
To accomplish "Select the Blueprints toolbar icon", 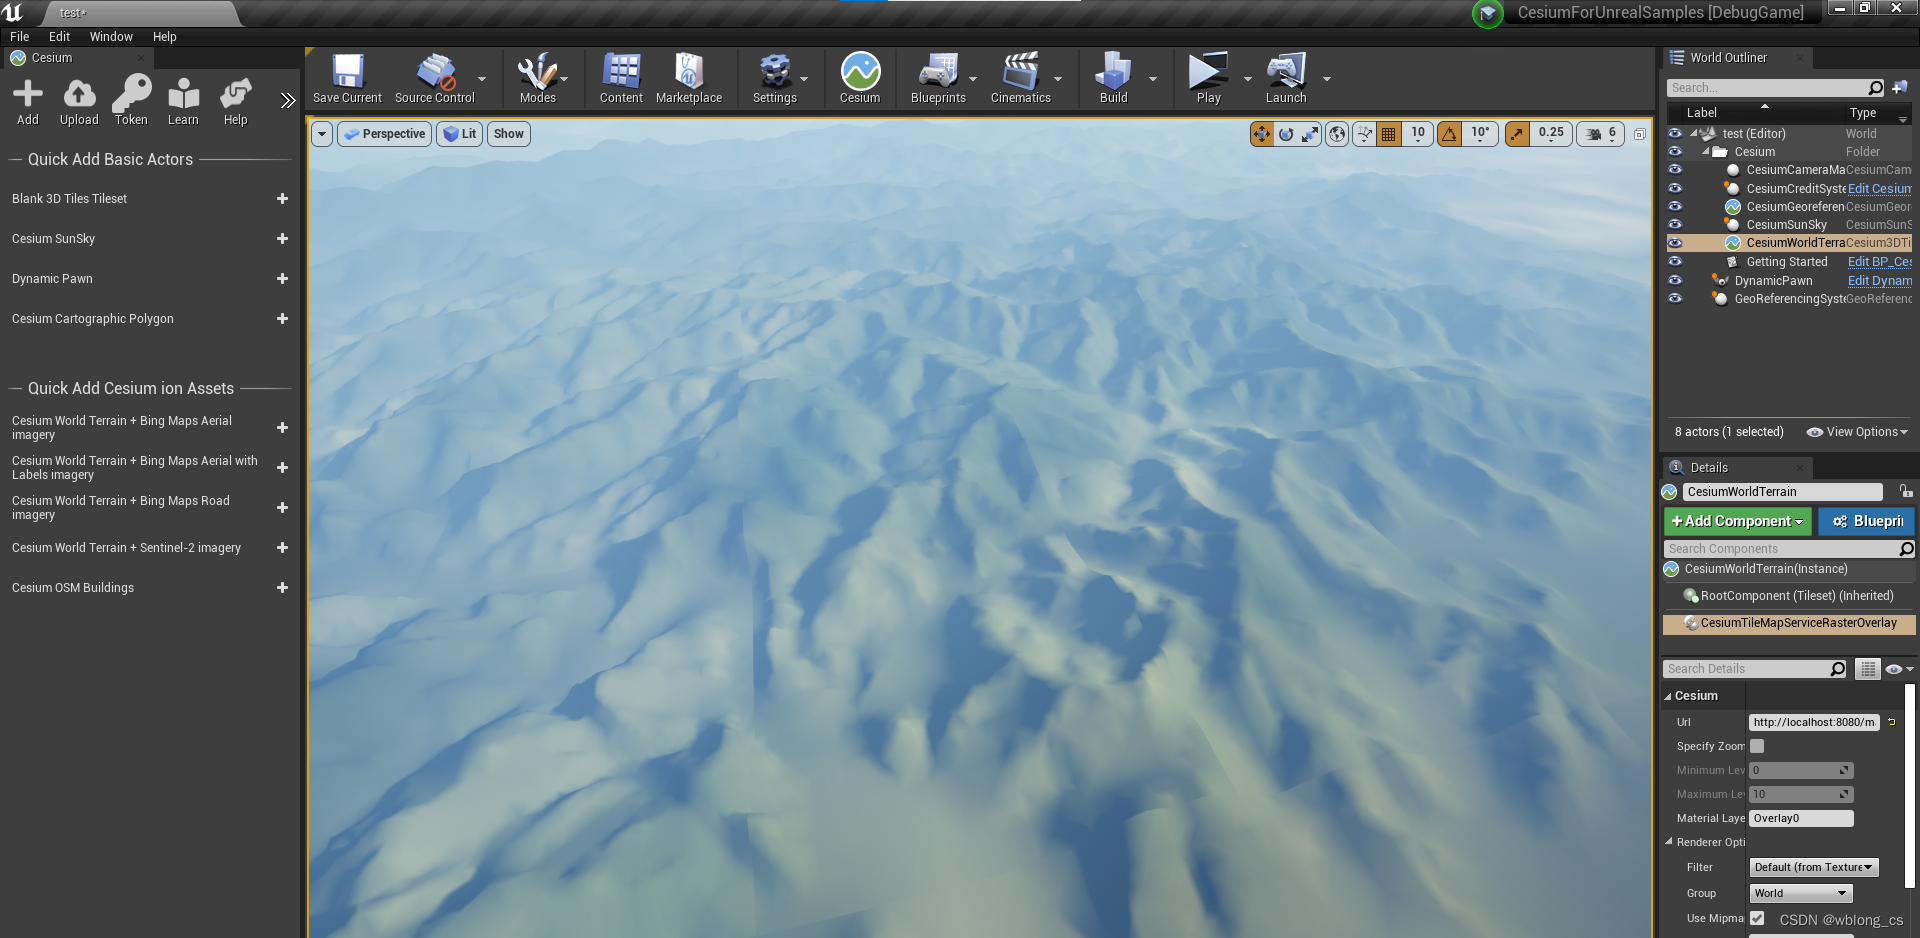I will click(x=938, y=78).
